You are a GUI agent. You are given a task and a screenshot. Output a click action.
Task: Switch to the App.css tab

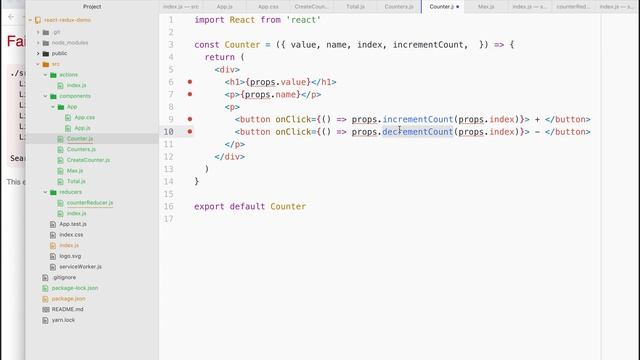pos(268,7)
